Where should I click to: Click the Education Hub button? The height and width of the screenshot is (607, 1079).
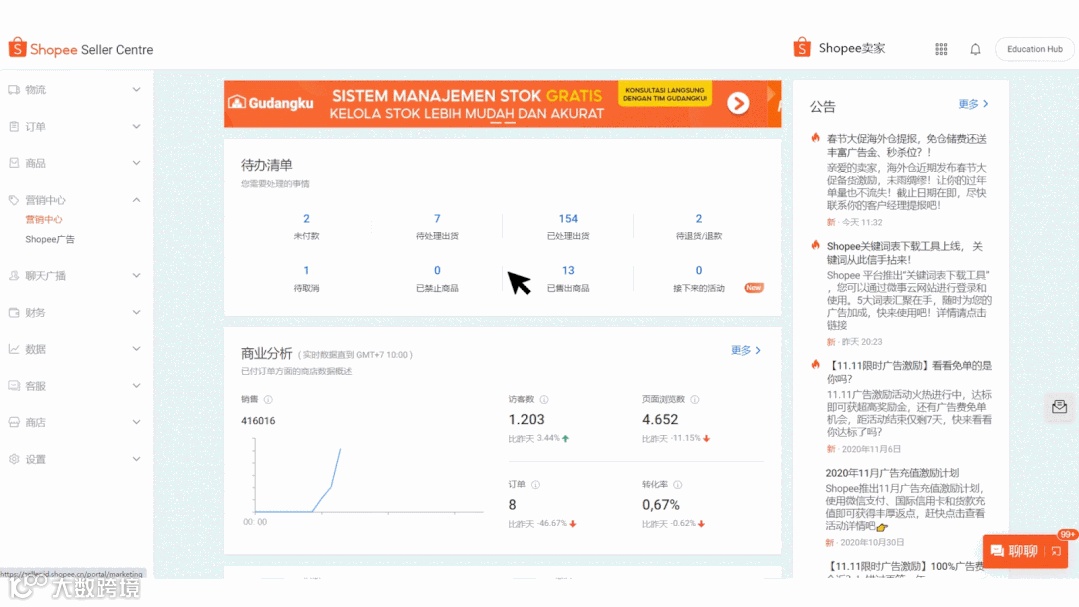pyautogui.click(x=1034, y=50)
